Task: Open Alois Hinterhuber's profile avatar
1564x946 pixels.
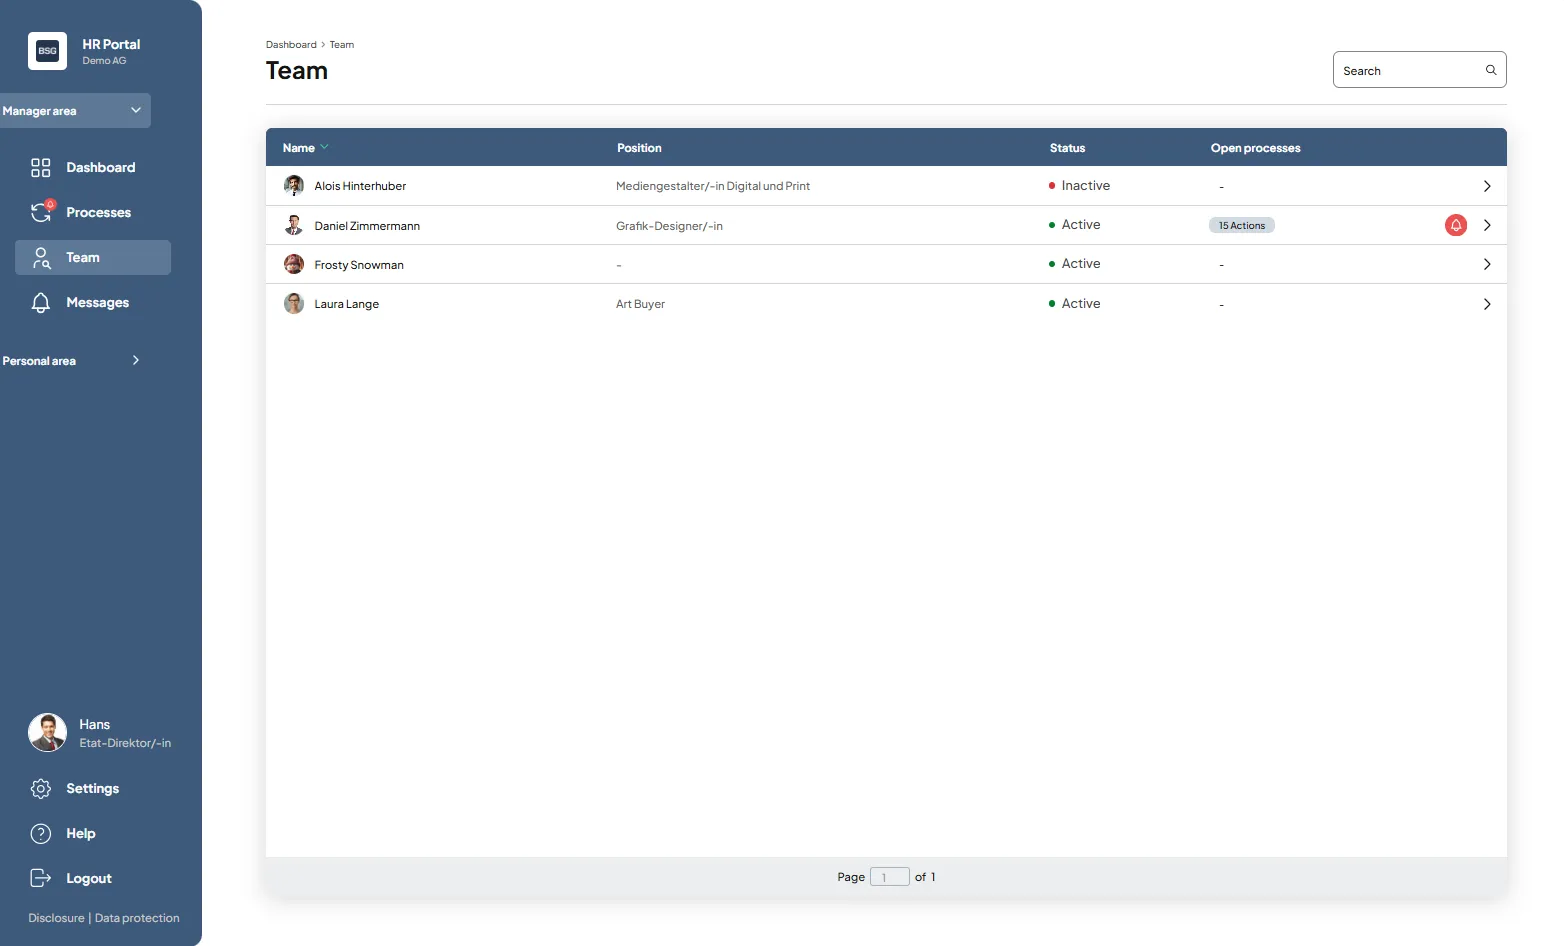Action: point(294,186)
